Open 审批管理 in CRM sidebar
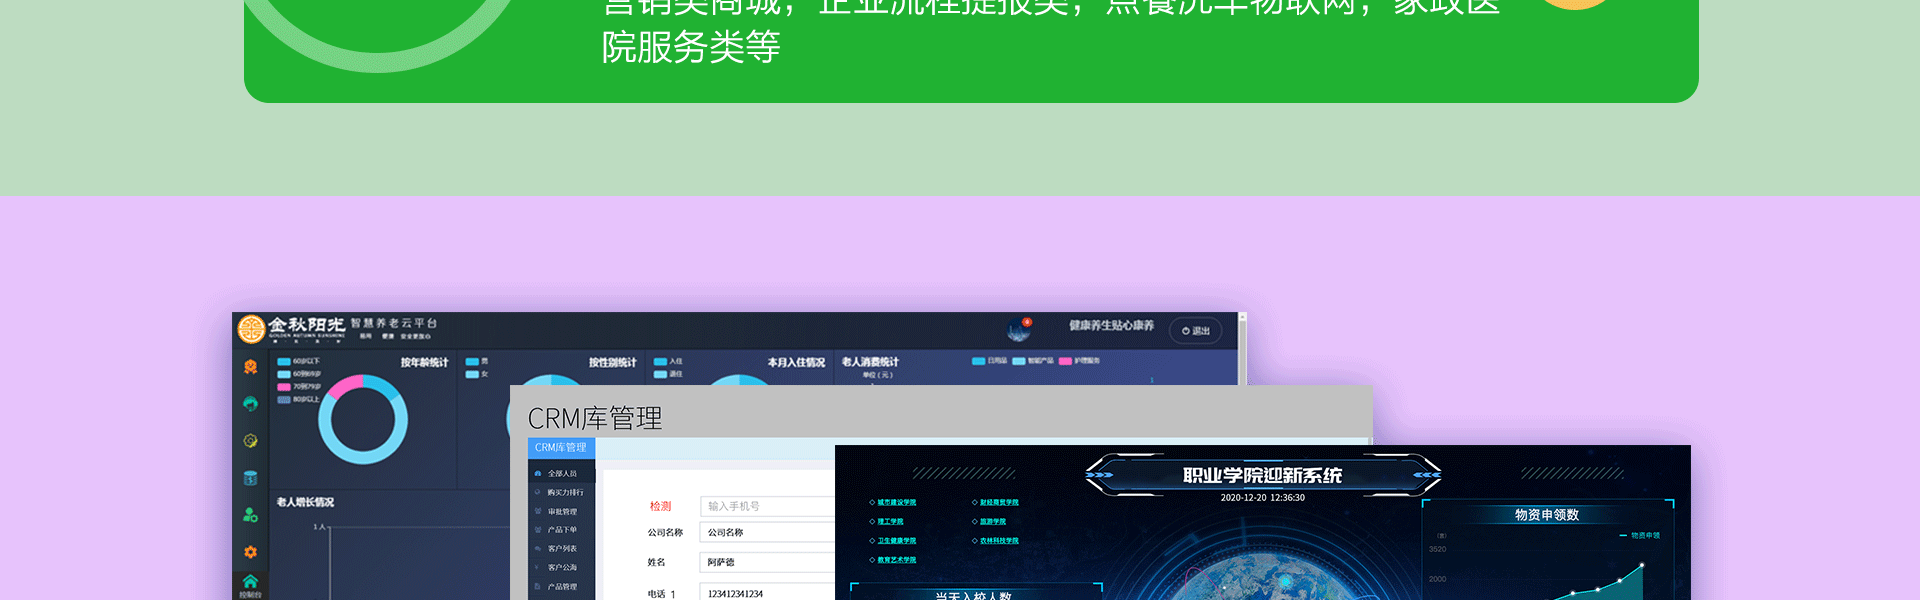 (x=562, y=512)
